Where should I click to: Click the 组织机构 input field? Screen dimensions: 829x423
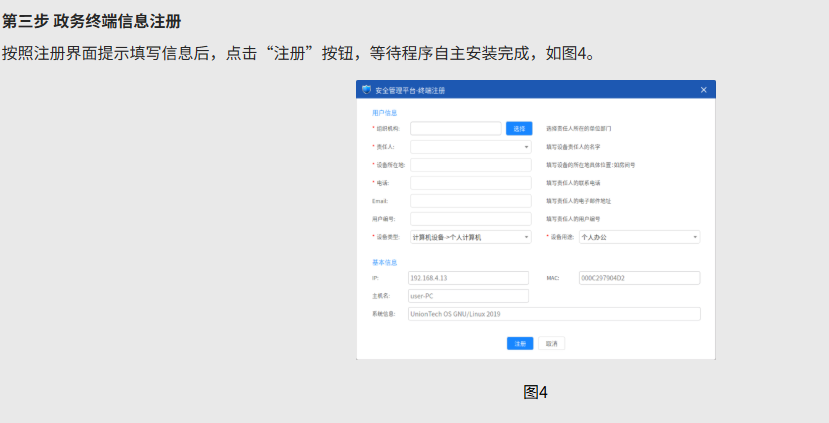[455, 128]
